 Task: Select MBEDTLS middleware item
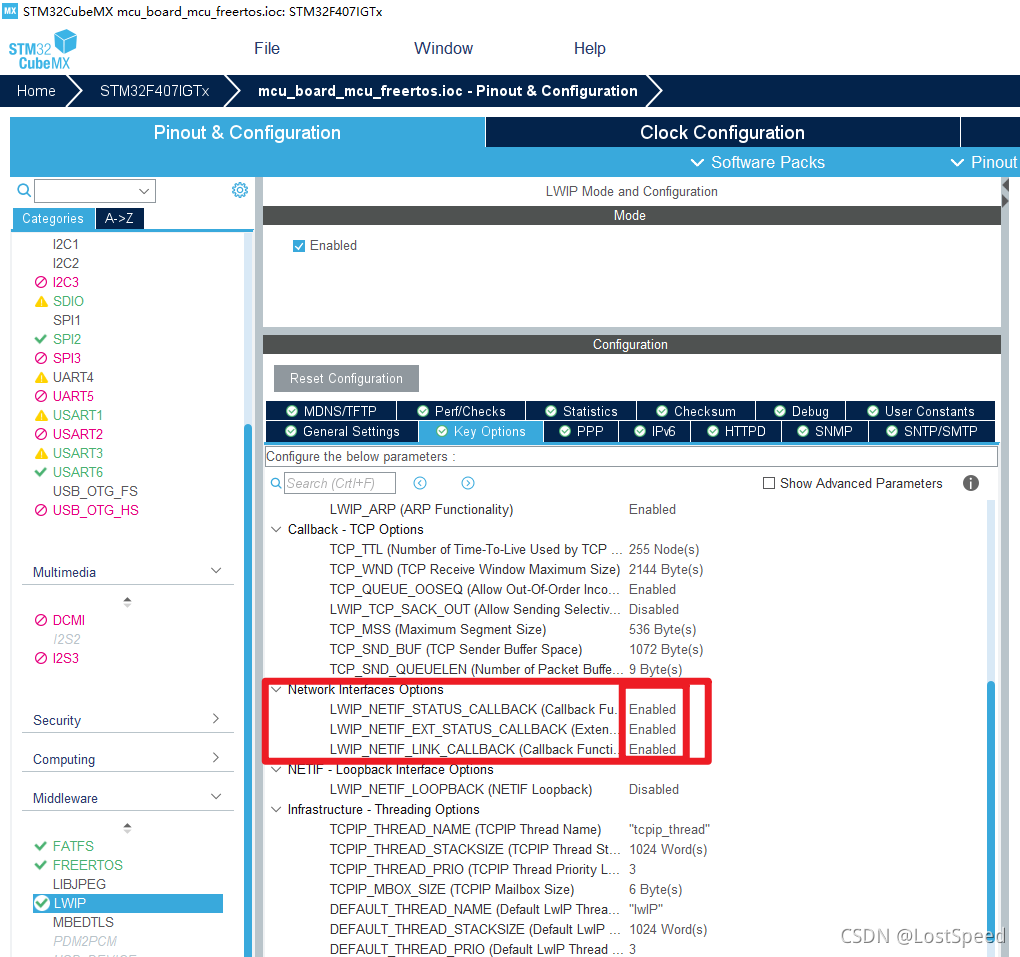(83, 922)
